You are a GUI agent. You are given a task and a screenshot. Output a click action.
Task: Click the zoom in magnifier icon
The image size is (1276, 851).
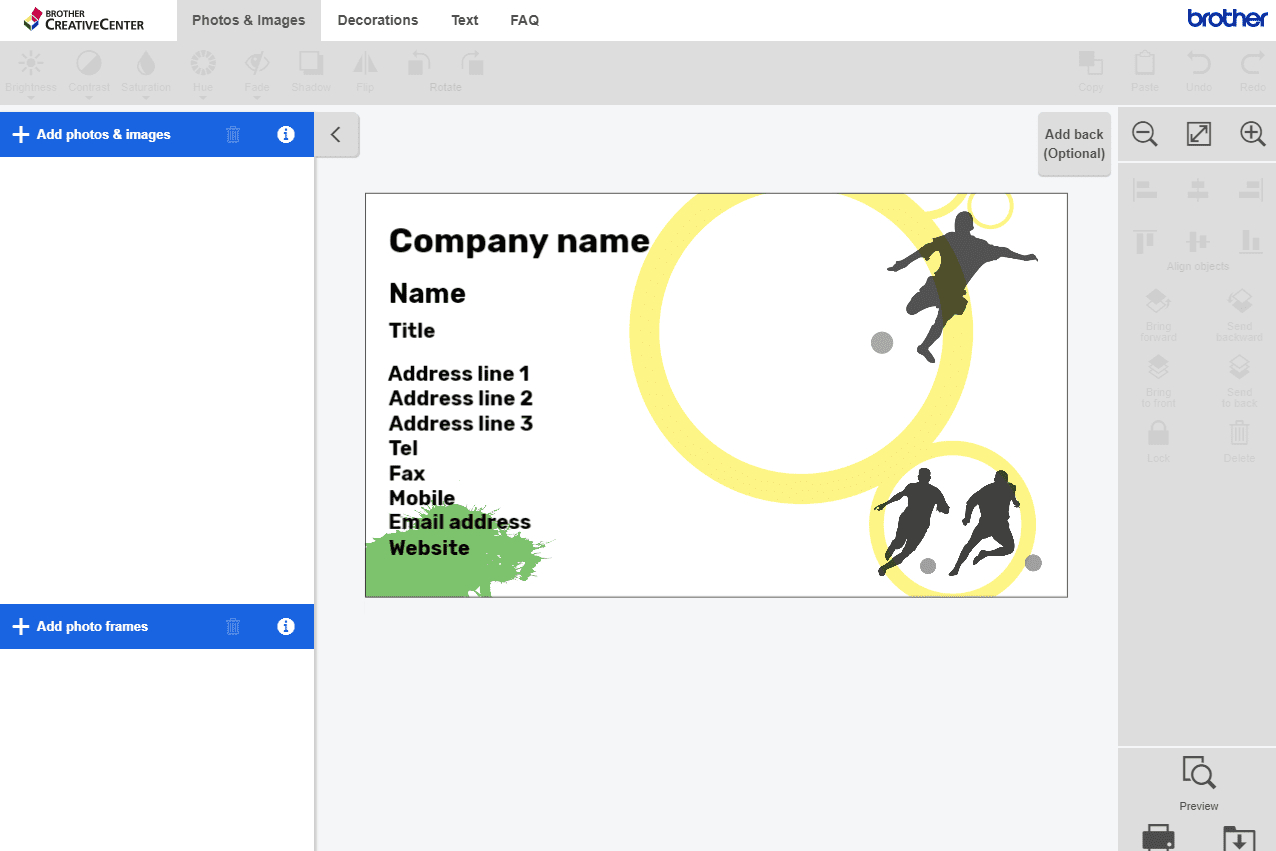[1252, 134]
